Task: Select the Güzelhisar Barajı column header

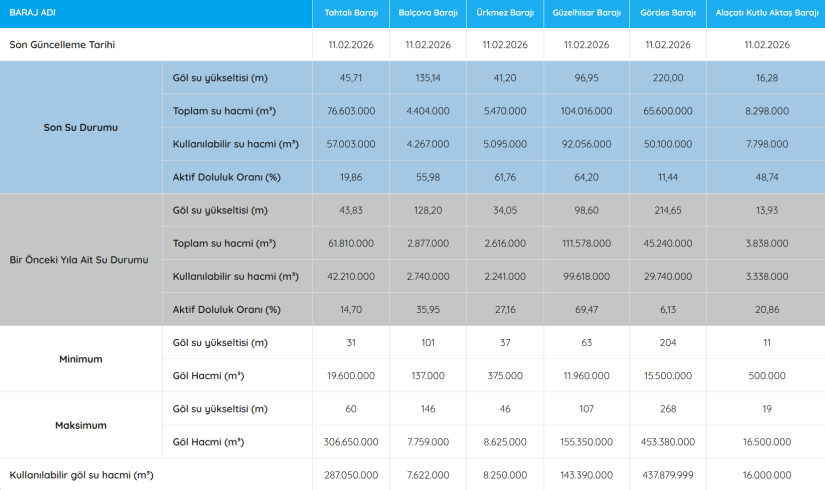Action: coord(586,13)
